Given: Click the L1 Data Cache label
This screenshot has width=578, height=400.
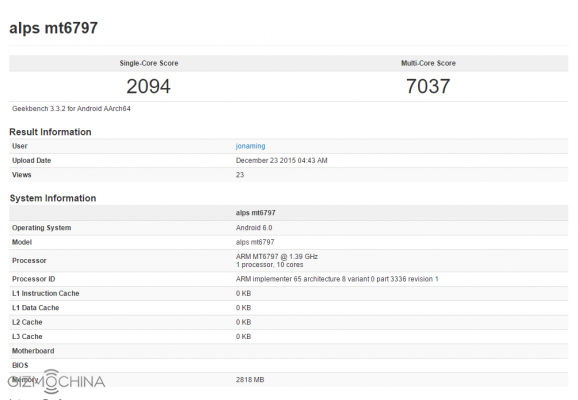Looking at the screenshot, I should (35, 308).
